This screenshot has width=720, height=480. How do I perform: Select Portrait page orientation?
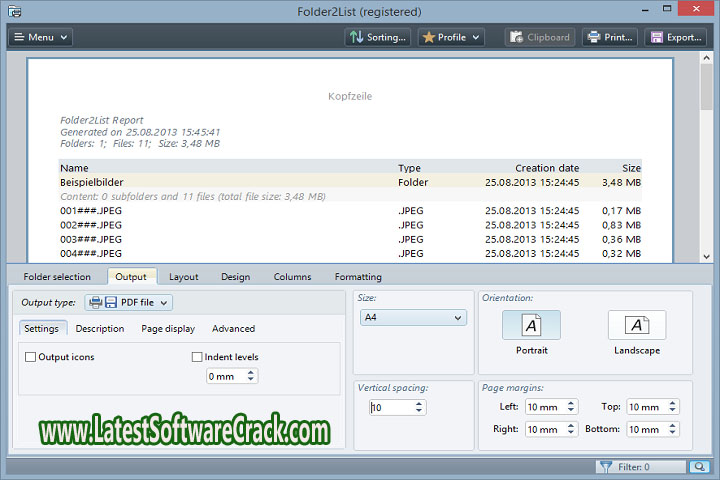531,331
